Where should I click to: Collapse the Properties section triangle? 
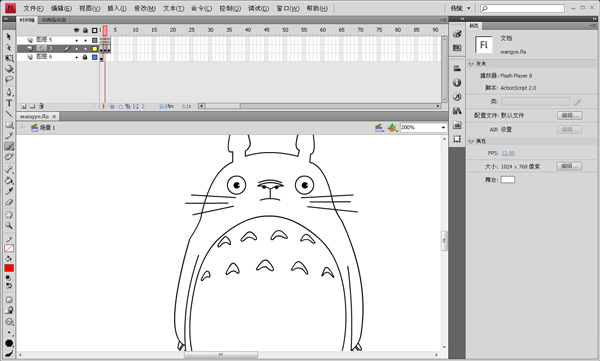[471, 141]
